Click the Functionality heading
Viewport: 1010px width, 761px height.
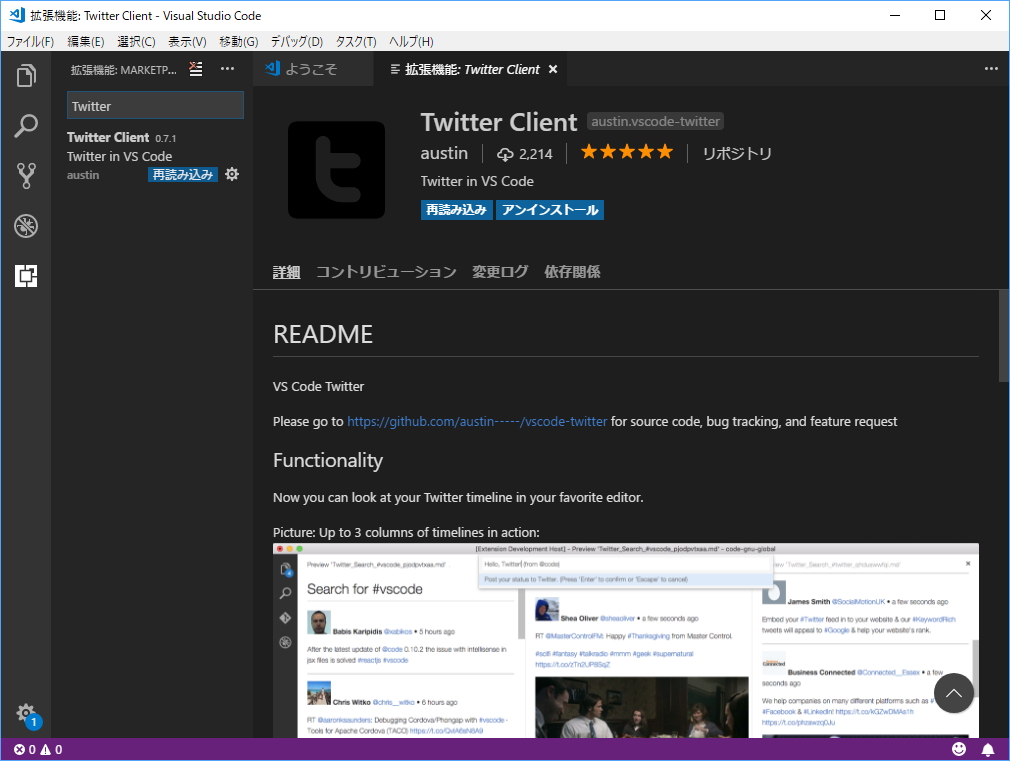(328, 460)
